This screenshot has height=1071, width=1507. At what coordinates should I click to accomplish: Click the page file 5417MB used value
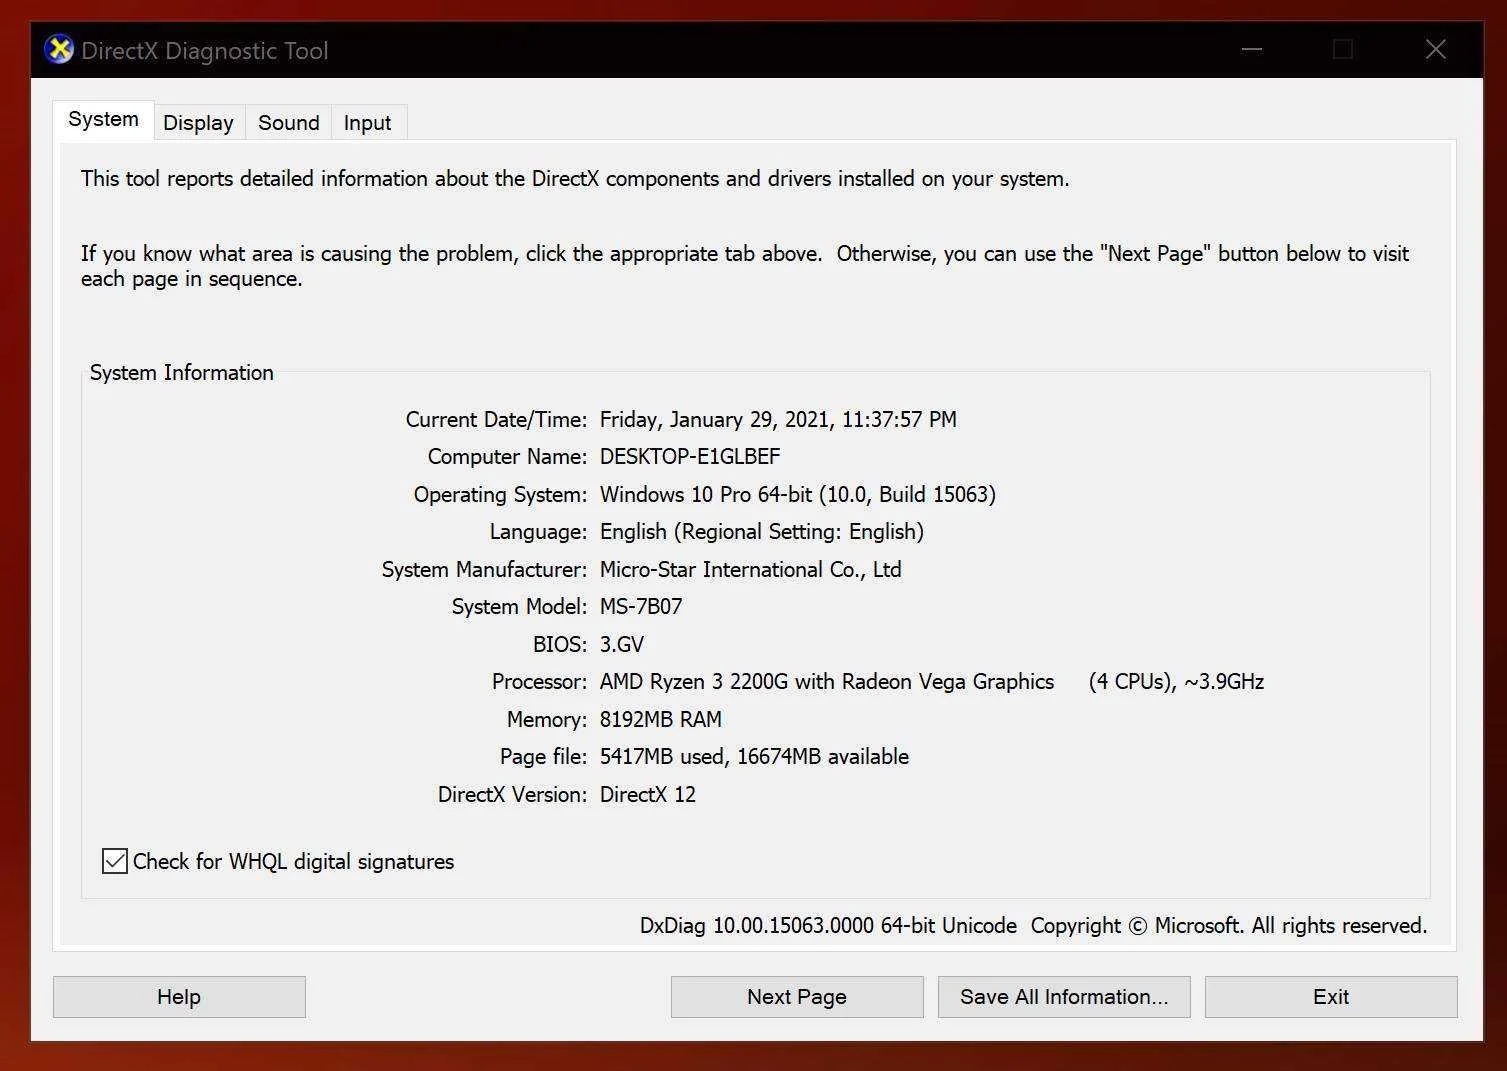(754, 756)
